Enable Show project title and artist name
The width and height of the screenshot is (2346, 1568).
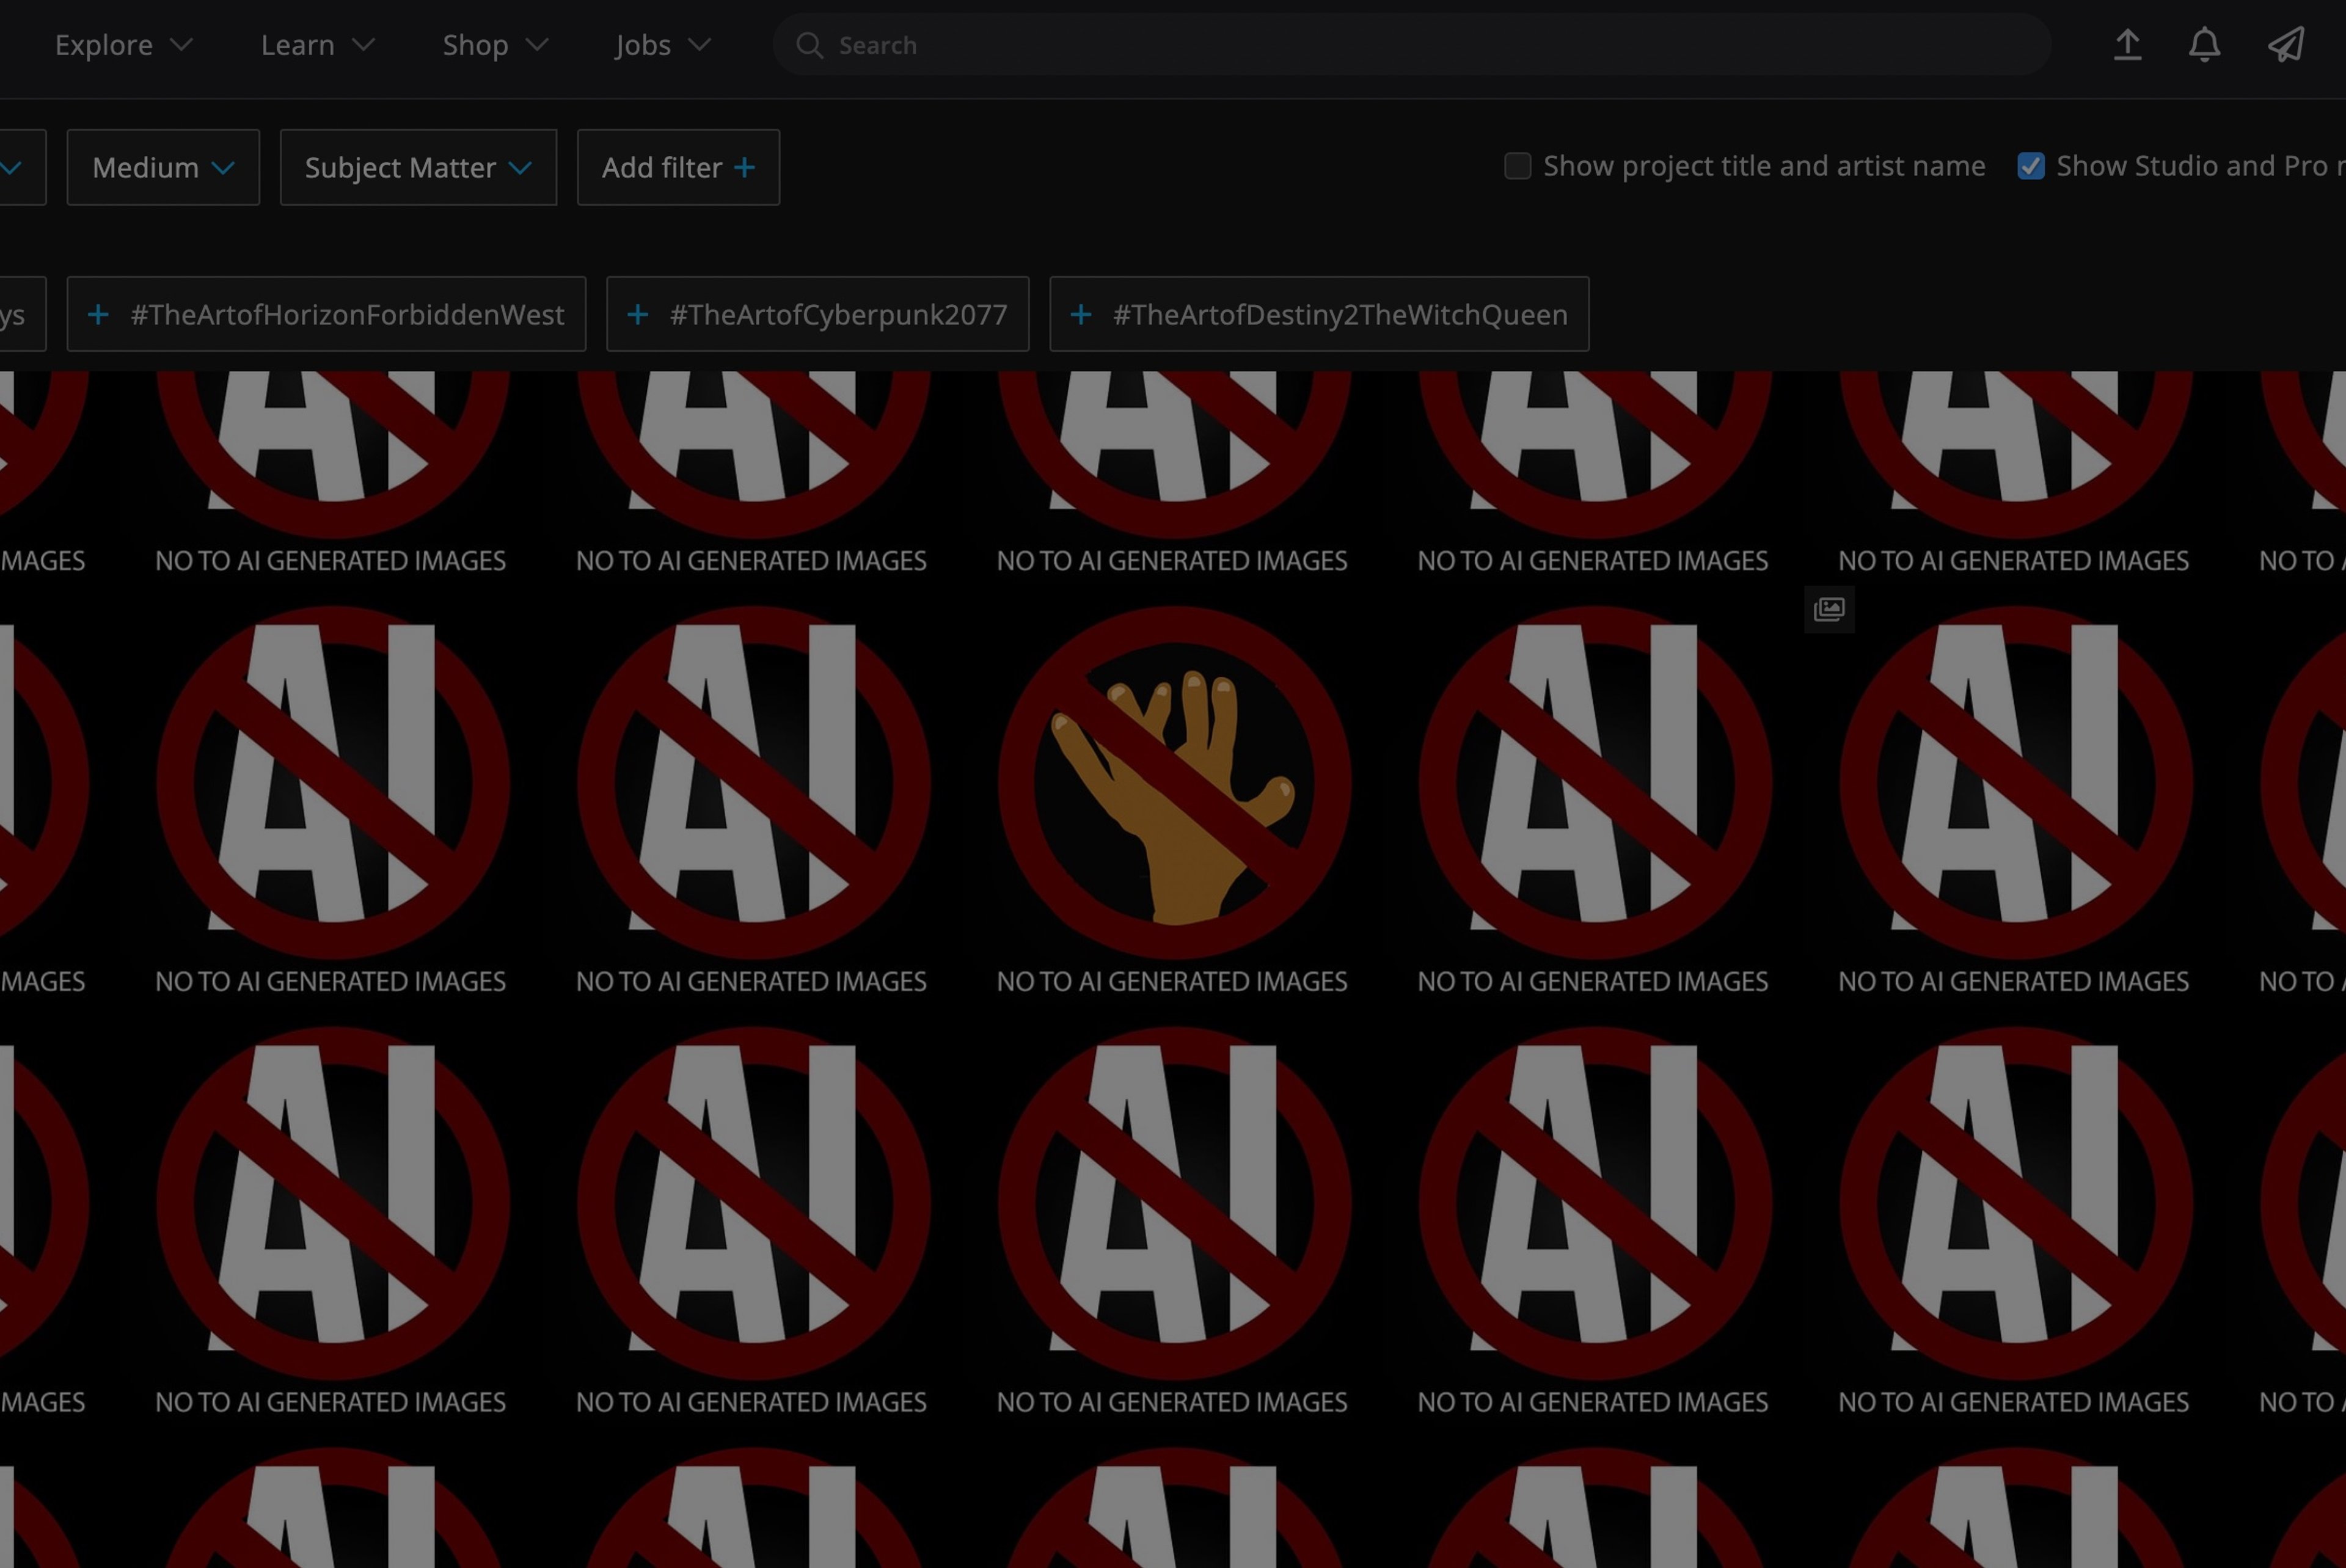(x=1517, y=166)
